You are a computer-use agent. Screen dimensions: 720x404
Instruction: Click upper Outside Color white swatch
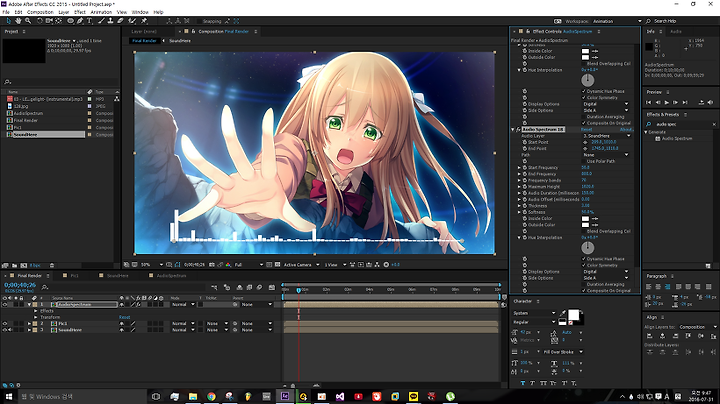pos(585,57)
